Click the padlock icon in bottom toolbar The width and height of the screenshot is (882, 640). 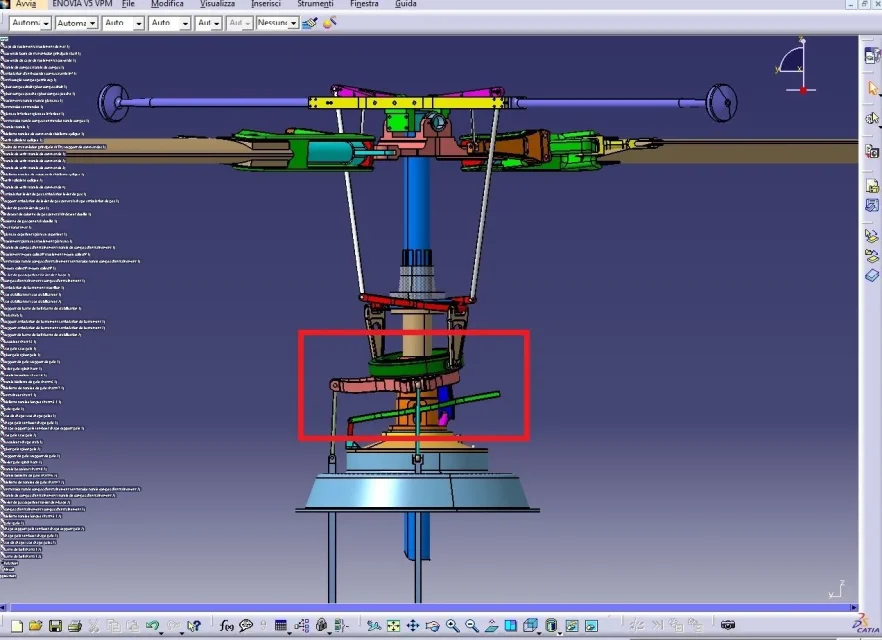[321, 625]
